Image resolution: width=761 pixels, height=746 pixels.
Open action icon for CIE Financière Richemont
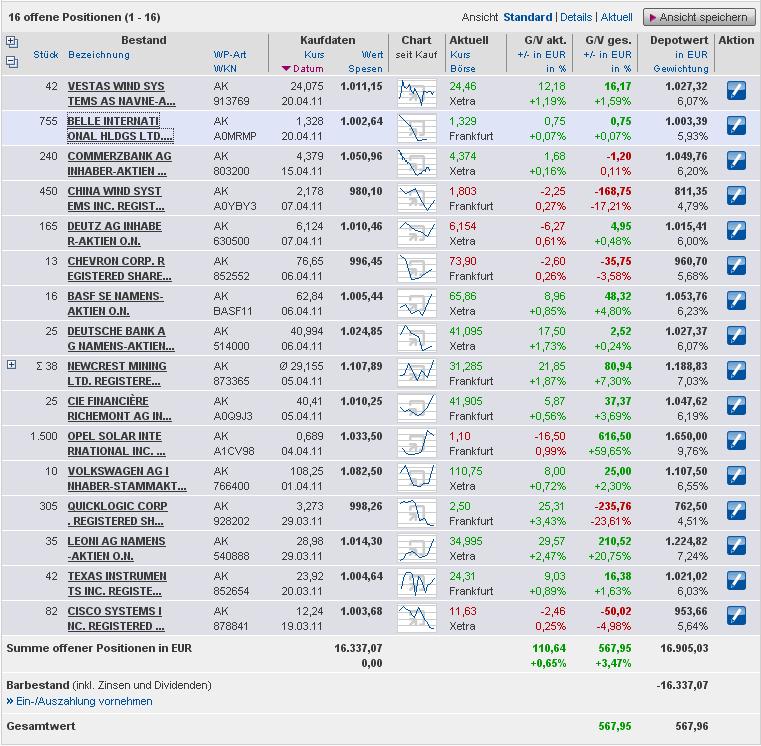coord(736,406)
